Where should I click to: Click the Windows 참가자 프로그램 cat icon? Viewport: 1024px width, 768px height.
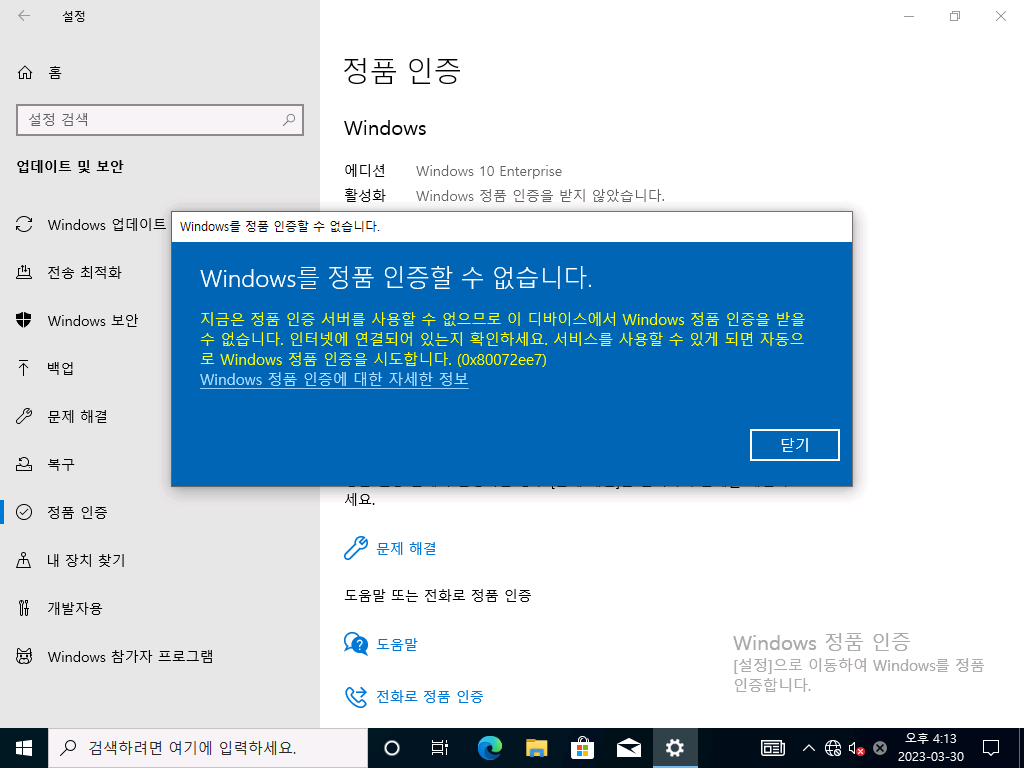(24, 656)
